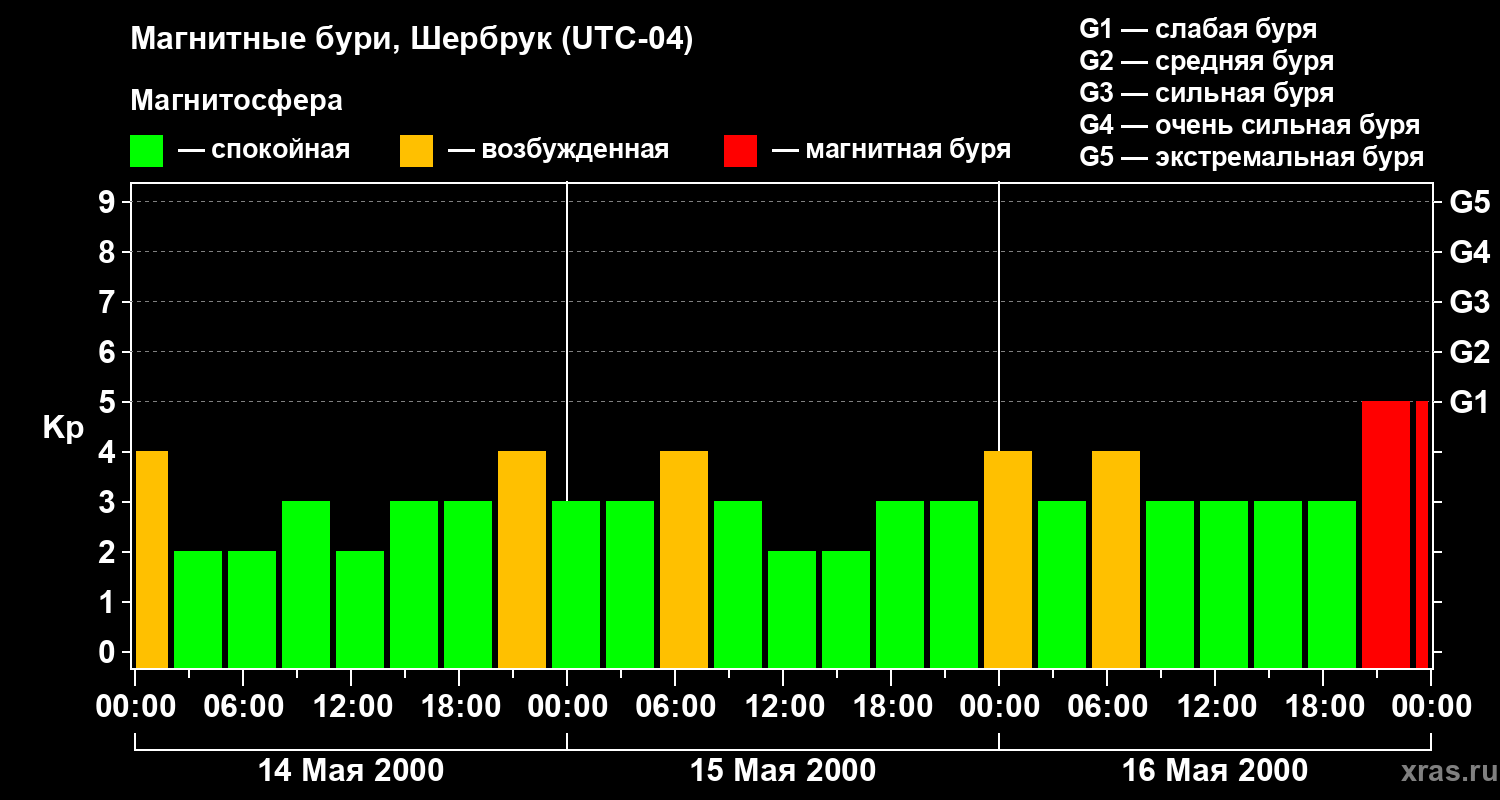Click the narrow orange bar starting 14 Мая
The image size is (1500, 800).
point(152,560)
